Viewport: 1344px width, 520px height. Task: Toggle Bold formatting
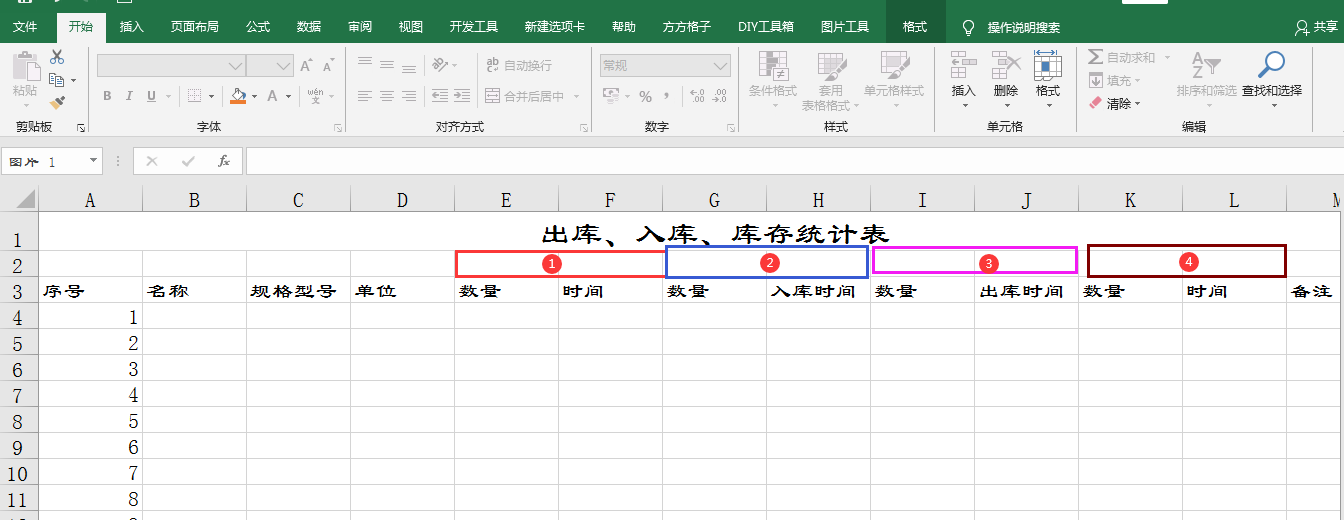107,96
